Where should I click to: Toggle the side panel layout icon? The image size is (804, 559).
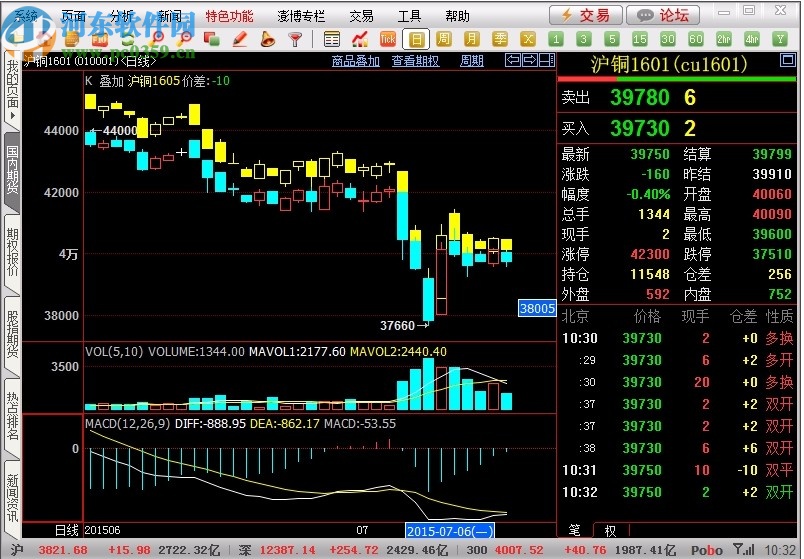[547, 61]
